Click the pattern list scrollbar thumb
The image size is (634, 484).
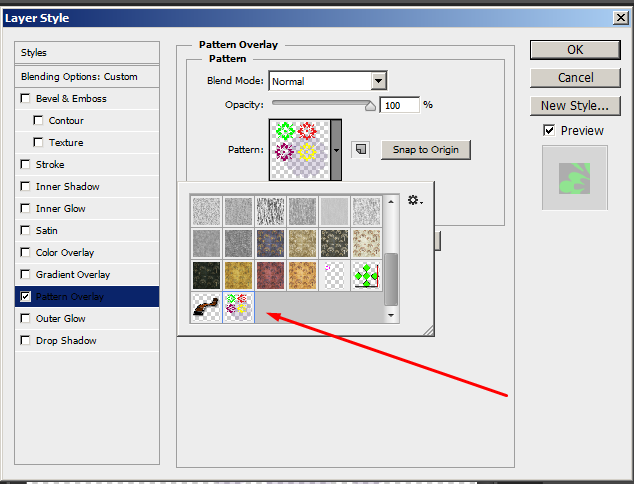[391, 279]
